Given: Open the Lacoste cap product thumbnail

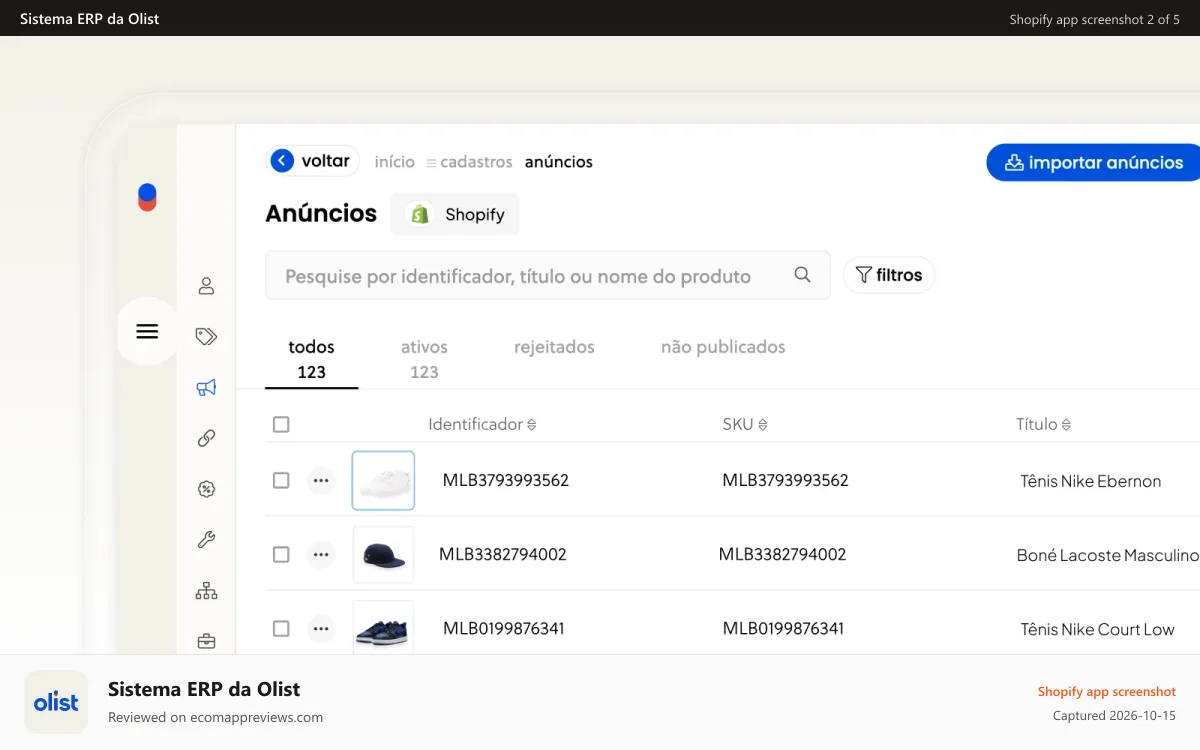Looking at the screenshot, I should coord(383,555).
